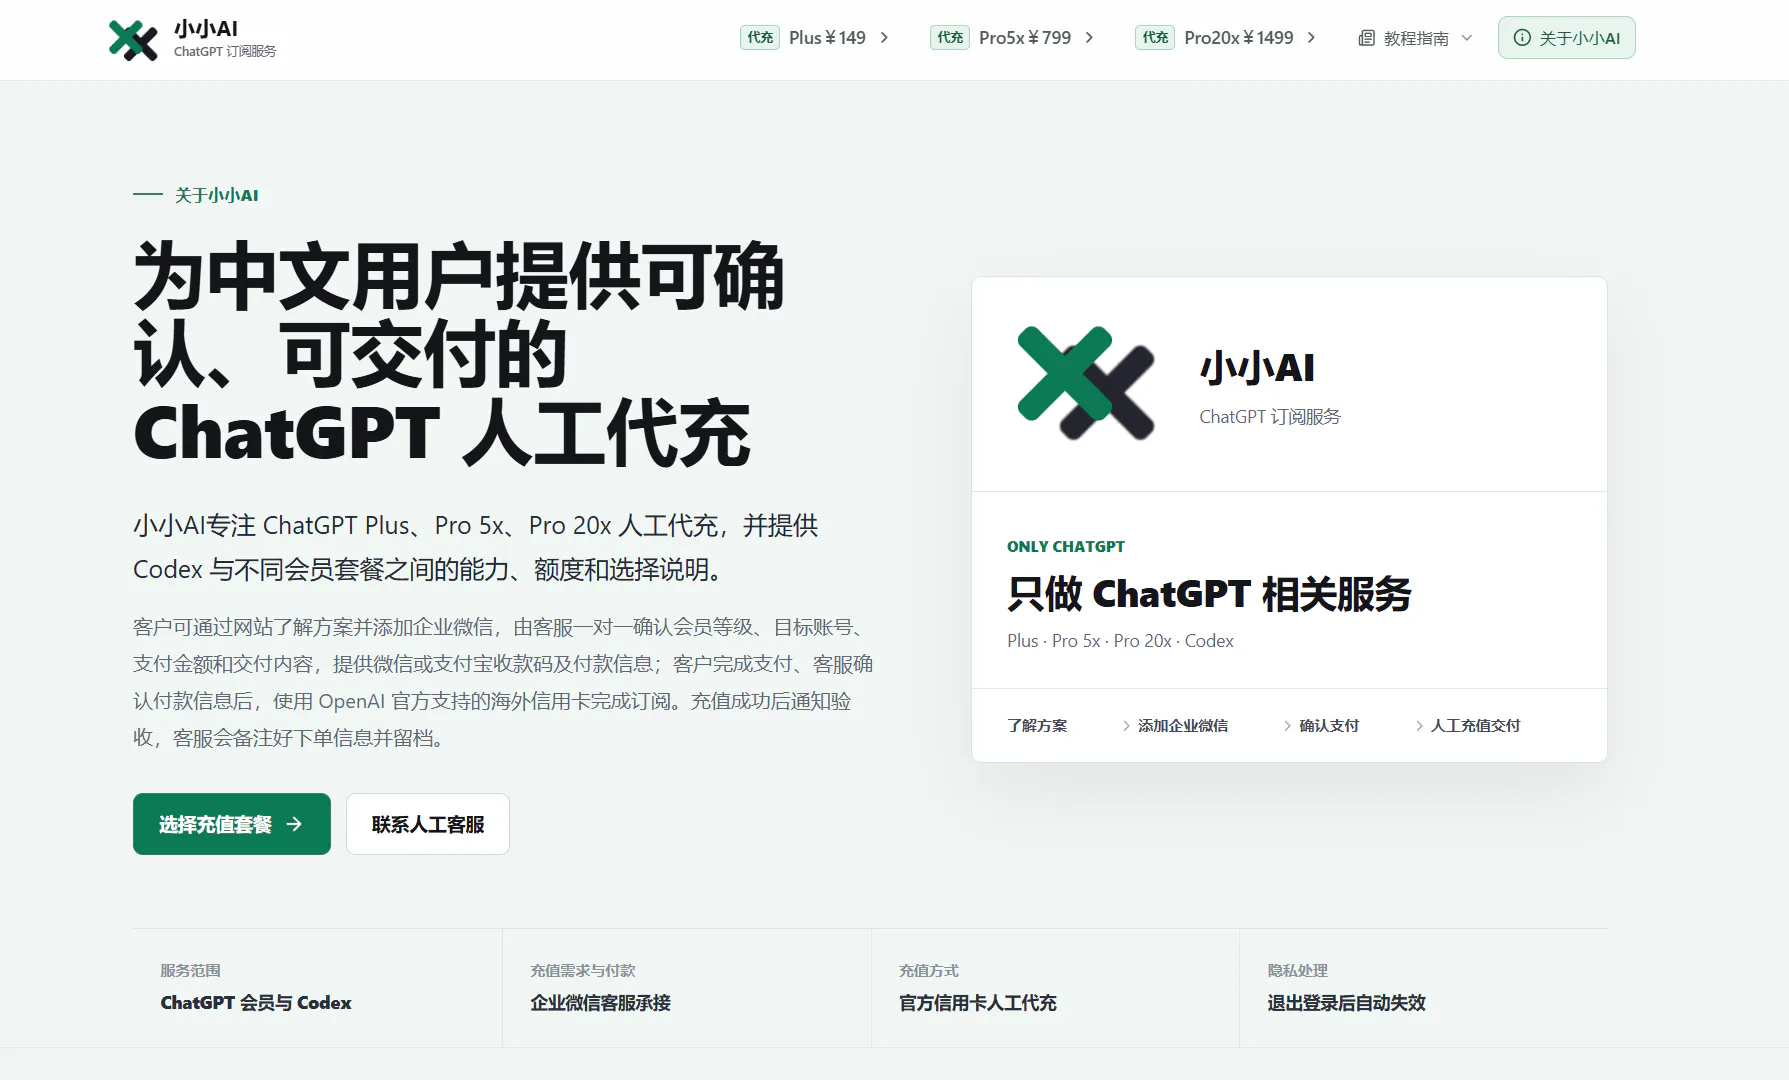Click the 人工充值交付 step label
This screenshot has width=1789, height=1080.
coord(1476,726)
